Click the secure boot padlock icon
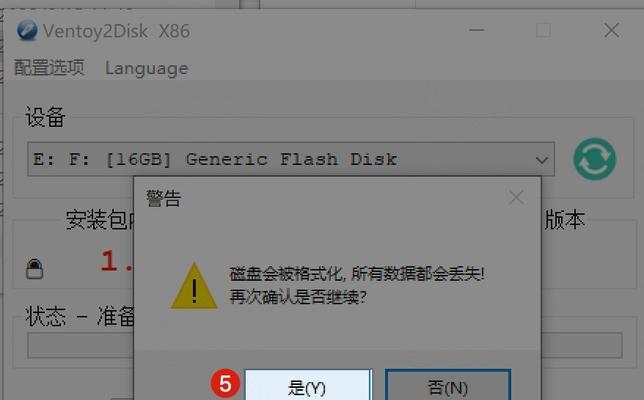Screen dimensions: 644x400 (34, 269)
